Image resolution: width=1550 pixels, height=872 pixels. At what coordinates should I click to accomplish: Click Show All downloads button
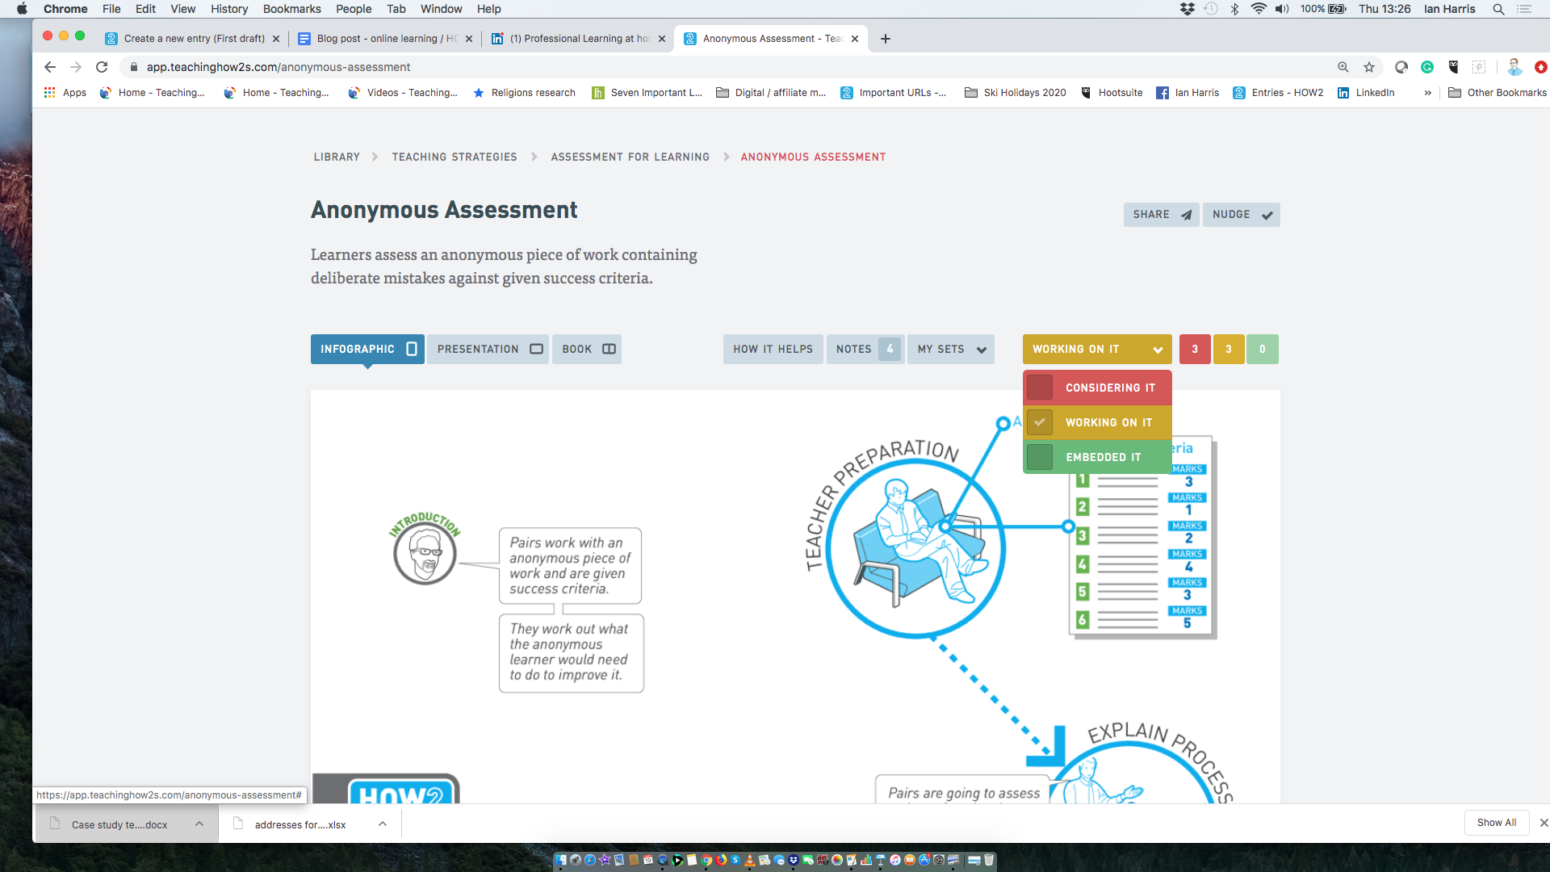(x=1496, y=823)
